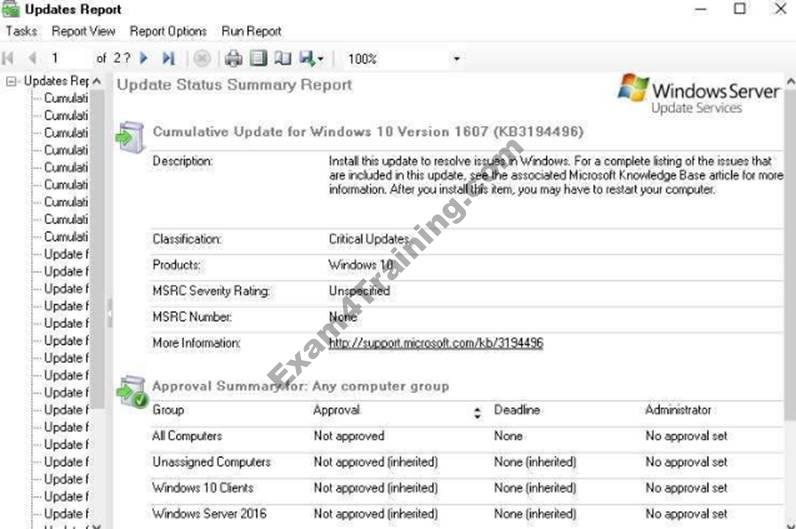Toggle sort arrows on Approval column

coord(477,413)
